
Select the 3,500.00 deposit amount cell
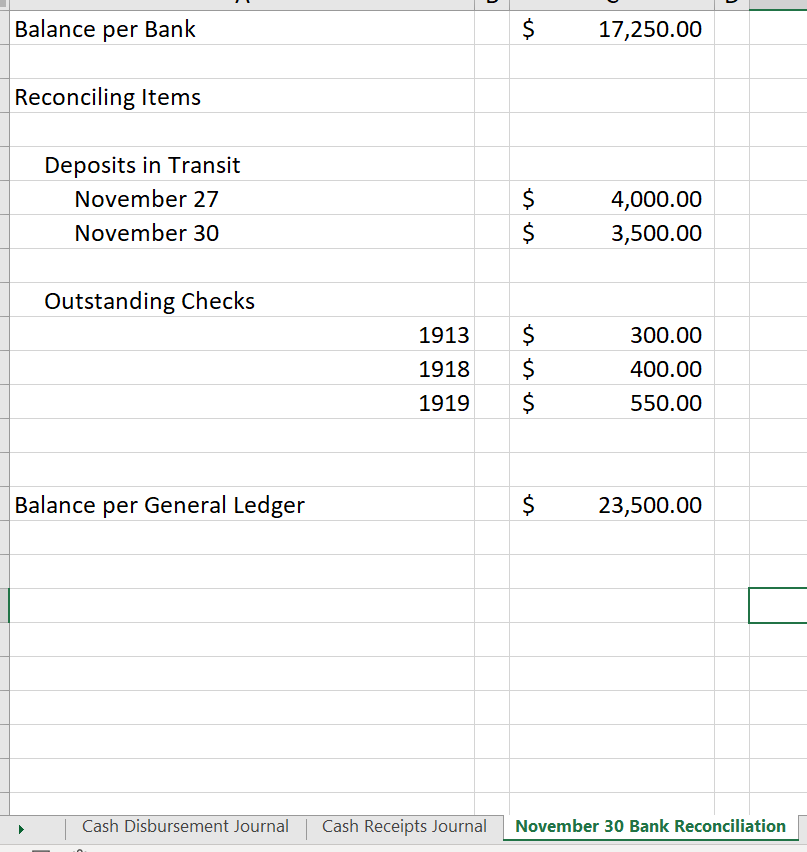click(x=612, y=232)
